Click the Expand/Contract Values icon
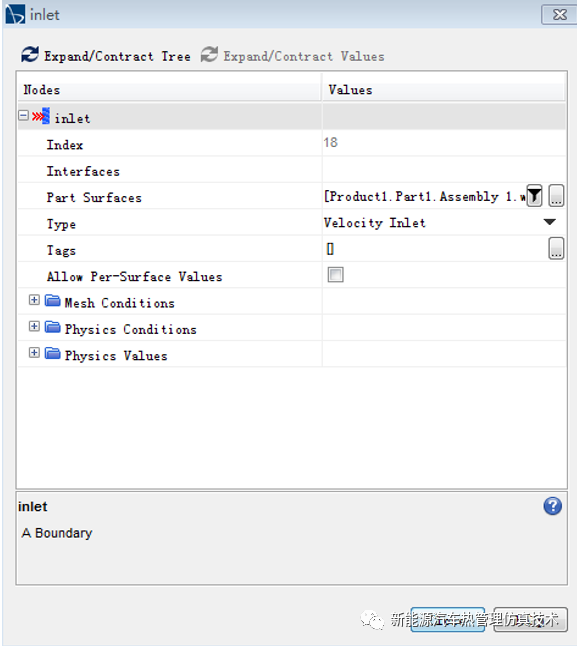The image size is (577, 646). point(209,55)
